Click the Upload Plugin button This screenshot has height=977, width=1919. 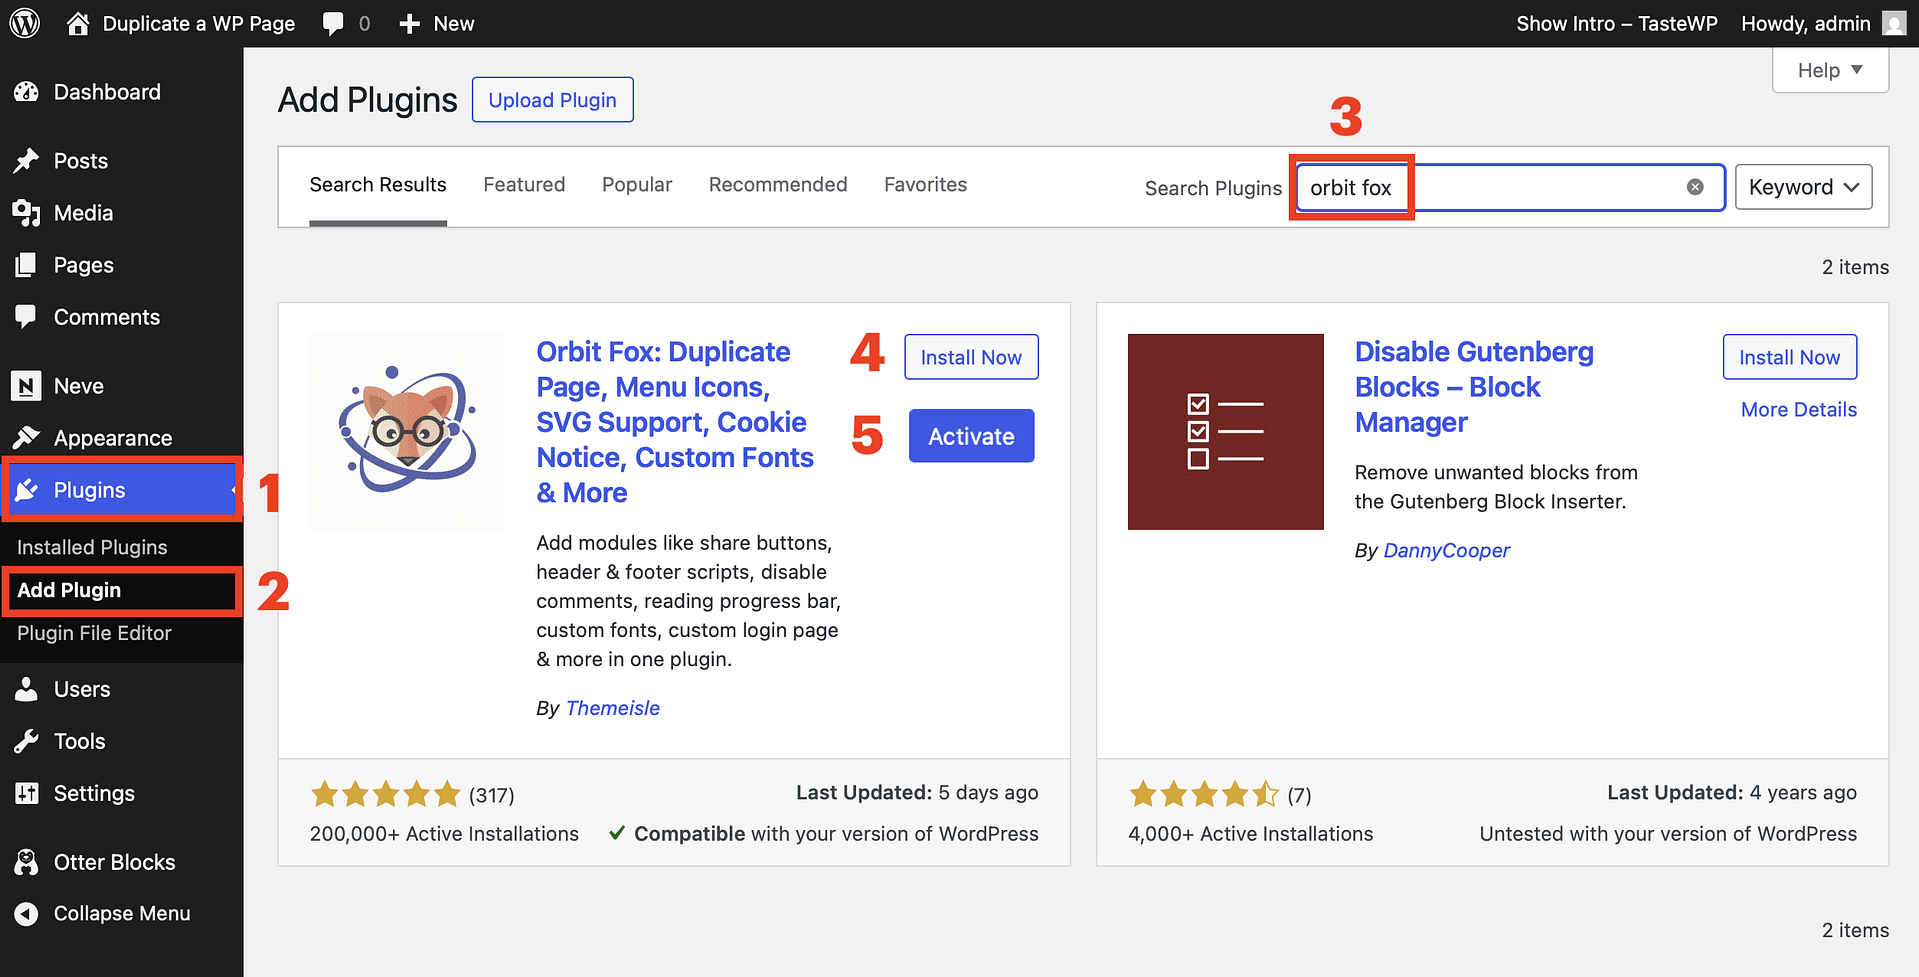point(552,100)
